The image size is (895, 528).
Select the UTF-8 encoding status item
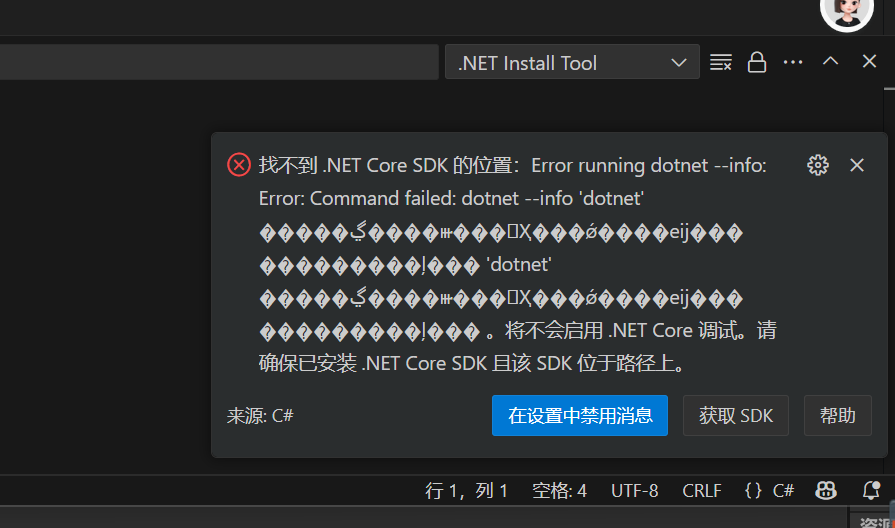tap(634, 491)
